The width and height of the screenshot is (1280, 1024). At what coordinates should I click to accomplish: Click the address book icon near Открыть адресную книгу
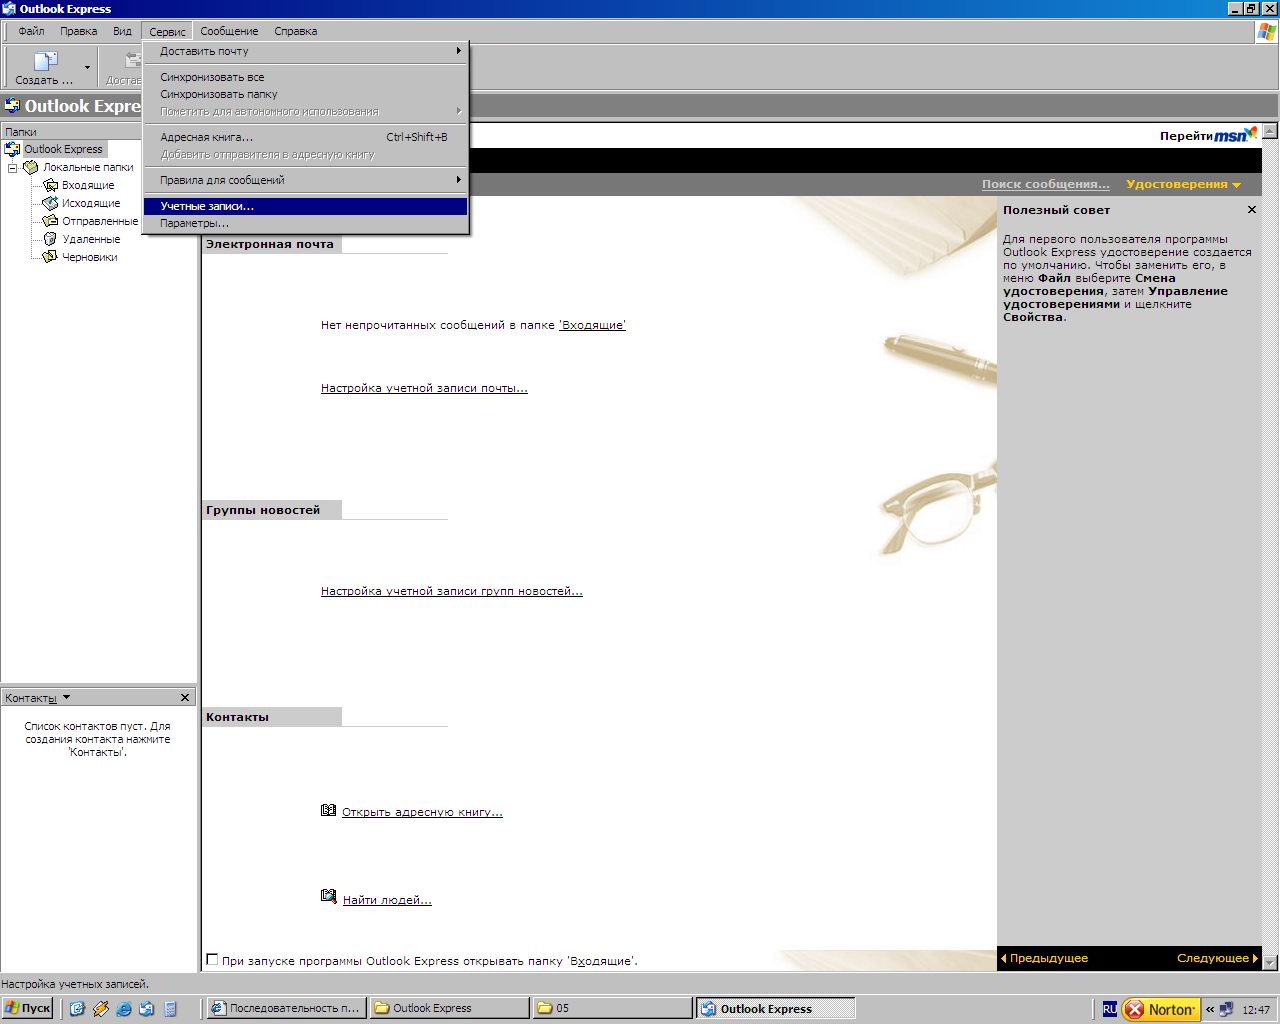(328, 810)
